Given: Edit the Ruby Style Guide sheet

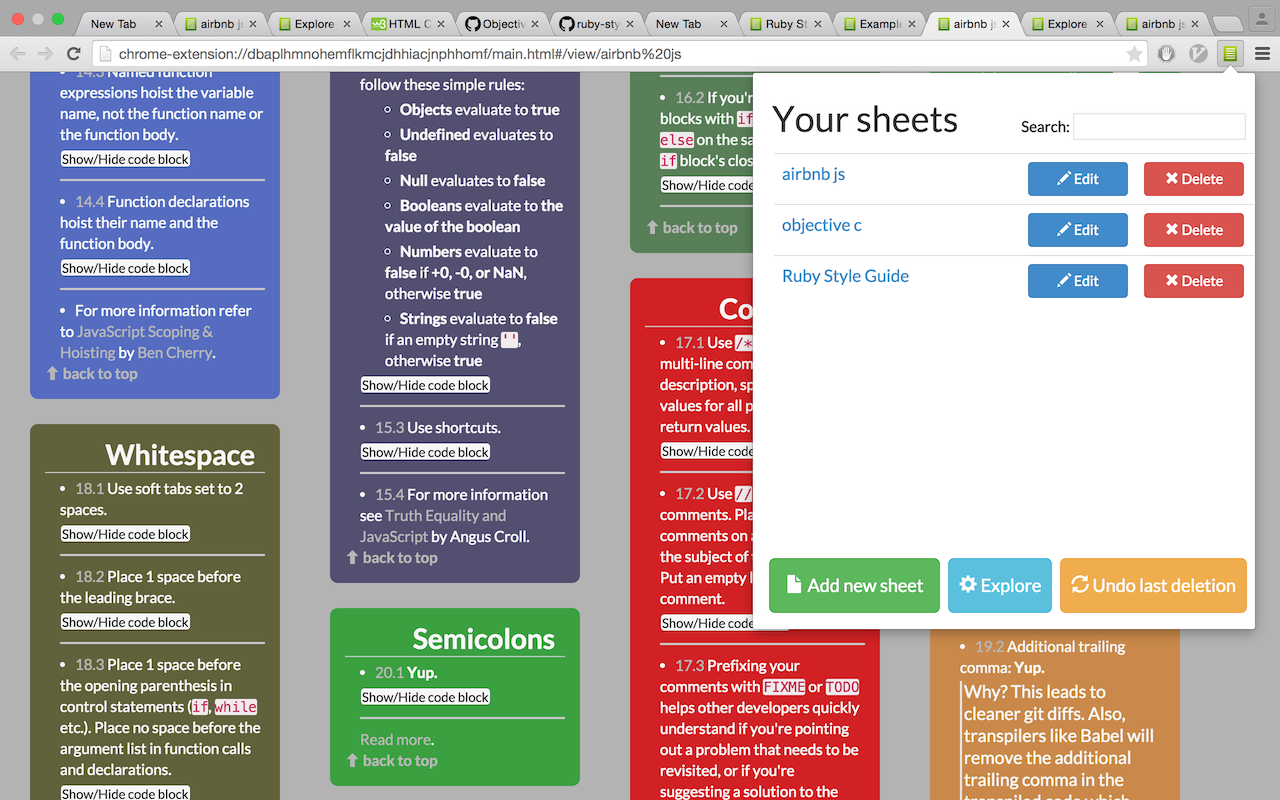Looking at the screenshot, I should click(x=1078, y=281).
